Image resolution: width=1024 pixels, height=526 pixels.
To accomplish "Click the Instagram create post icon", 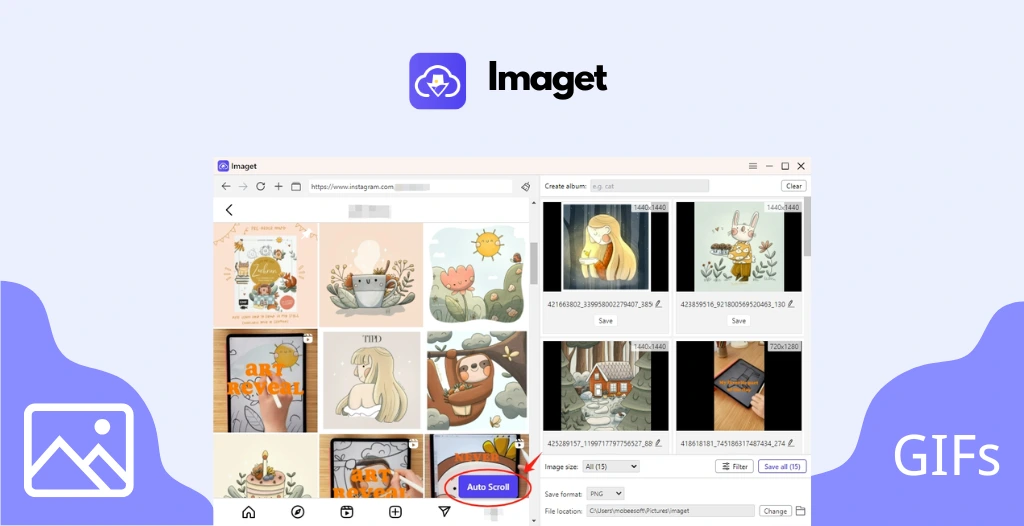I will pos(395,512).
